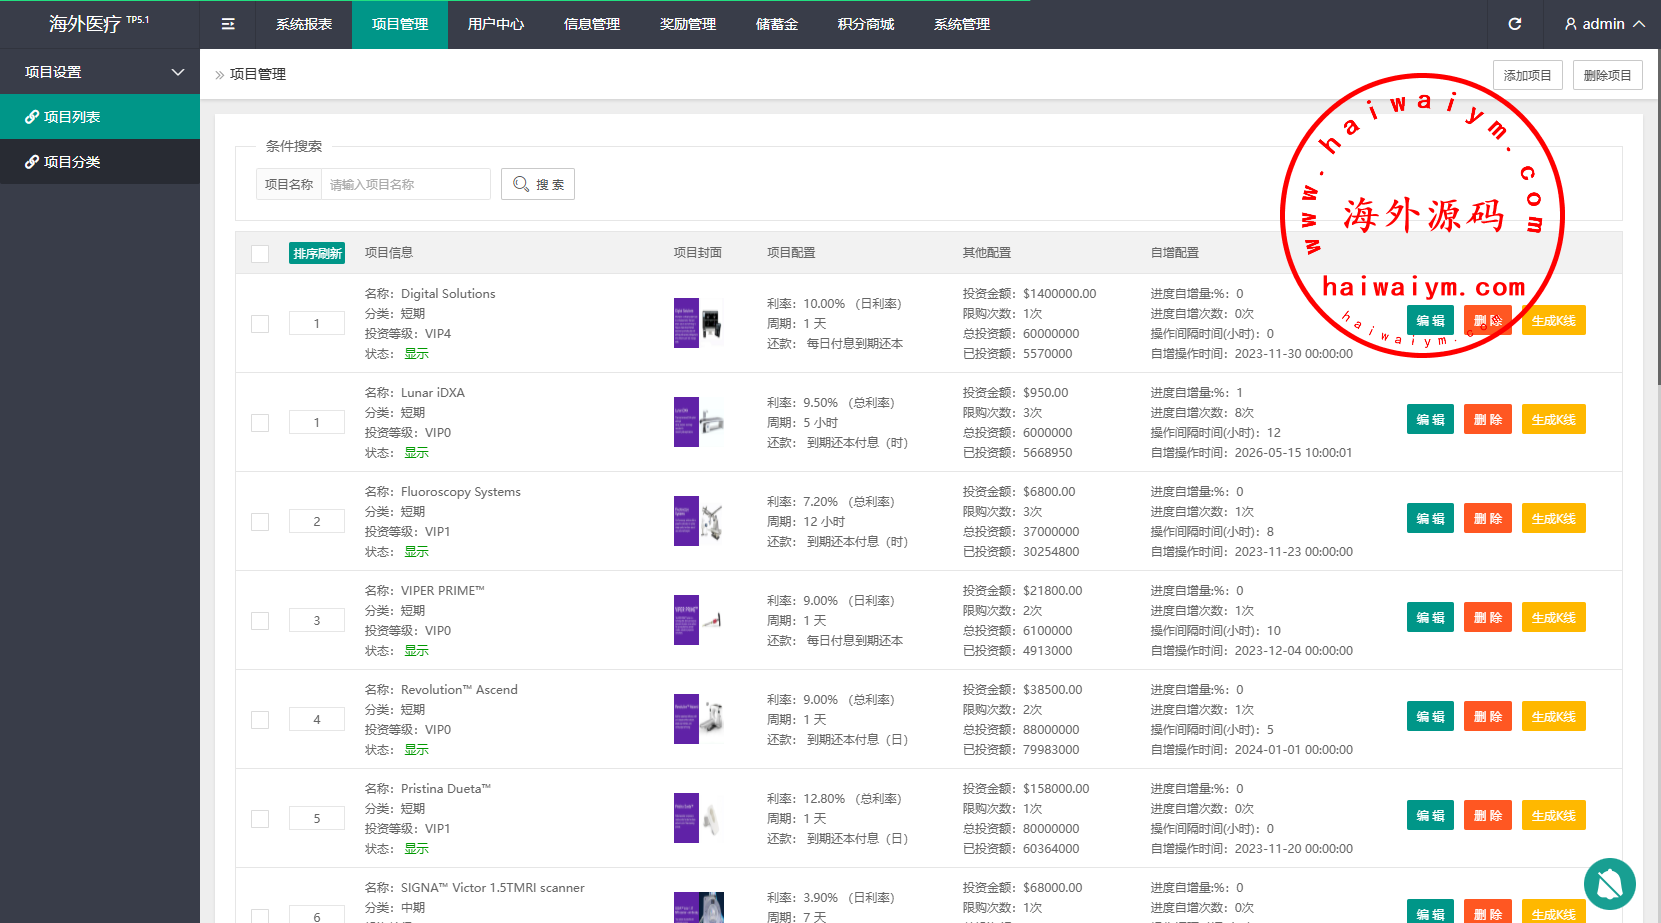Check the select-all checkbox in table header
The width and height of the screenshot is (1661, 923).
click(x=260, y=253)
